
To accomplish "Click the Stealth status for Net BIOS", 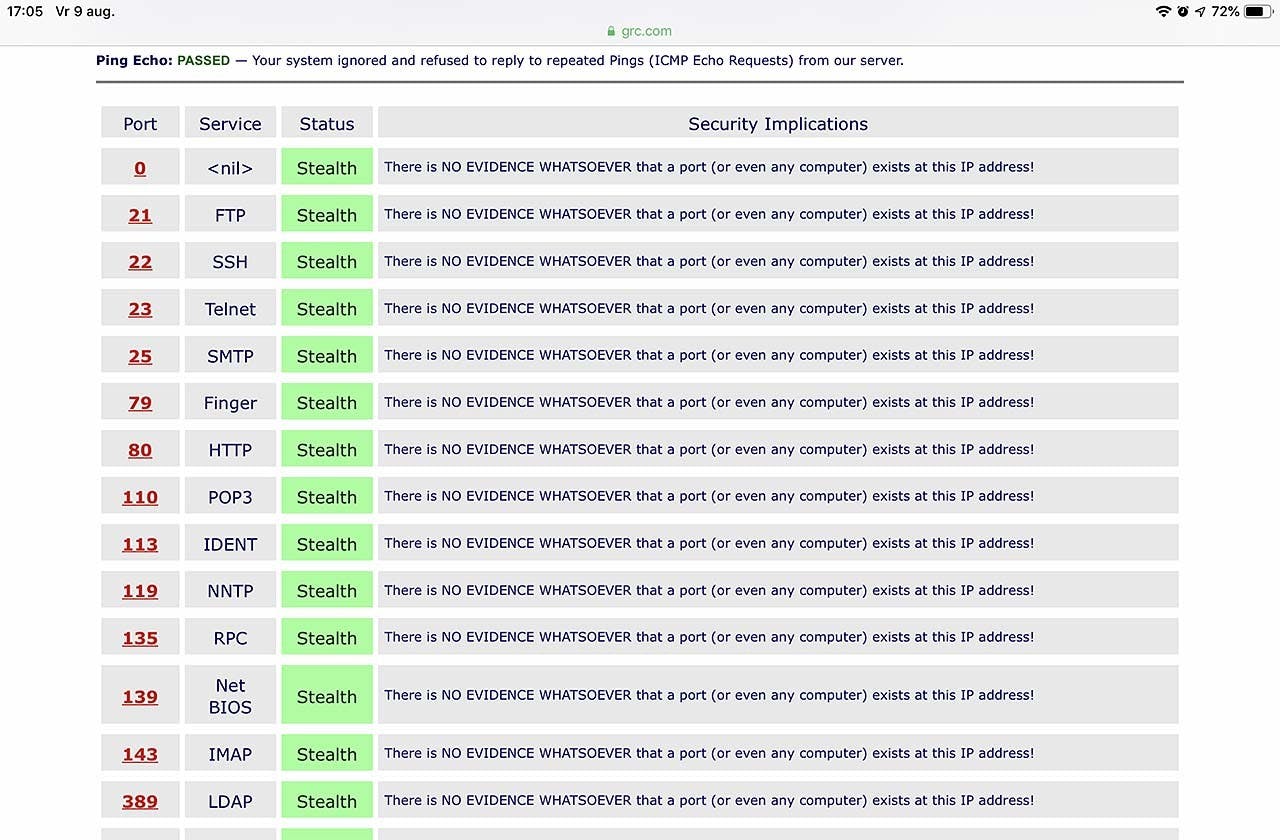I will 327,695.
